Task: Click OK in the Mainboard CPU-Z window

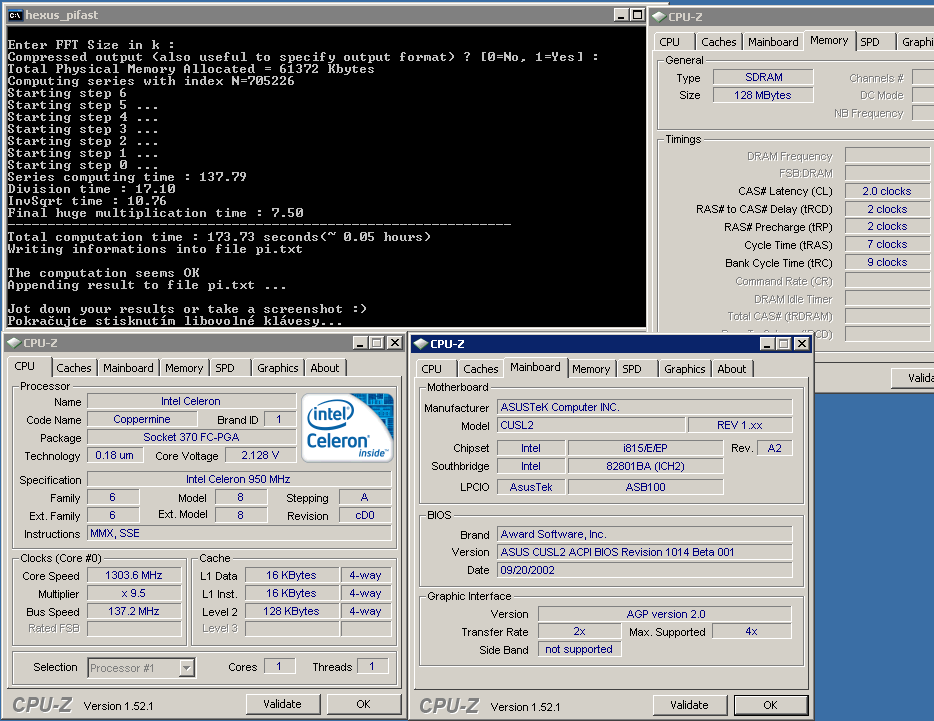Action: pyautogui.click(x=770, y=705)
